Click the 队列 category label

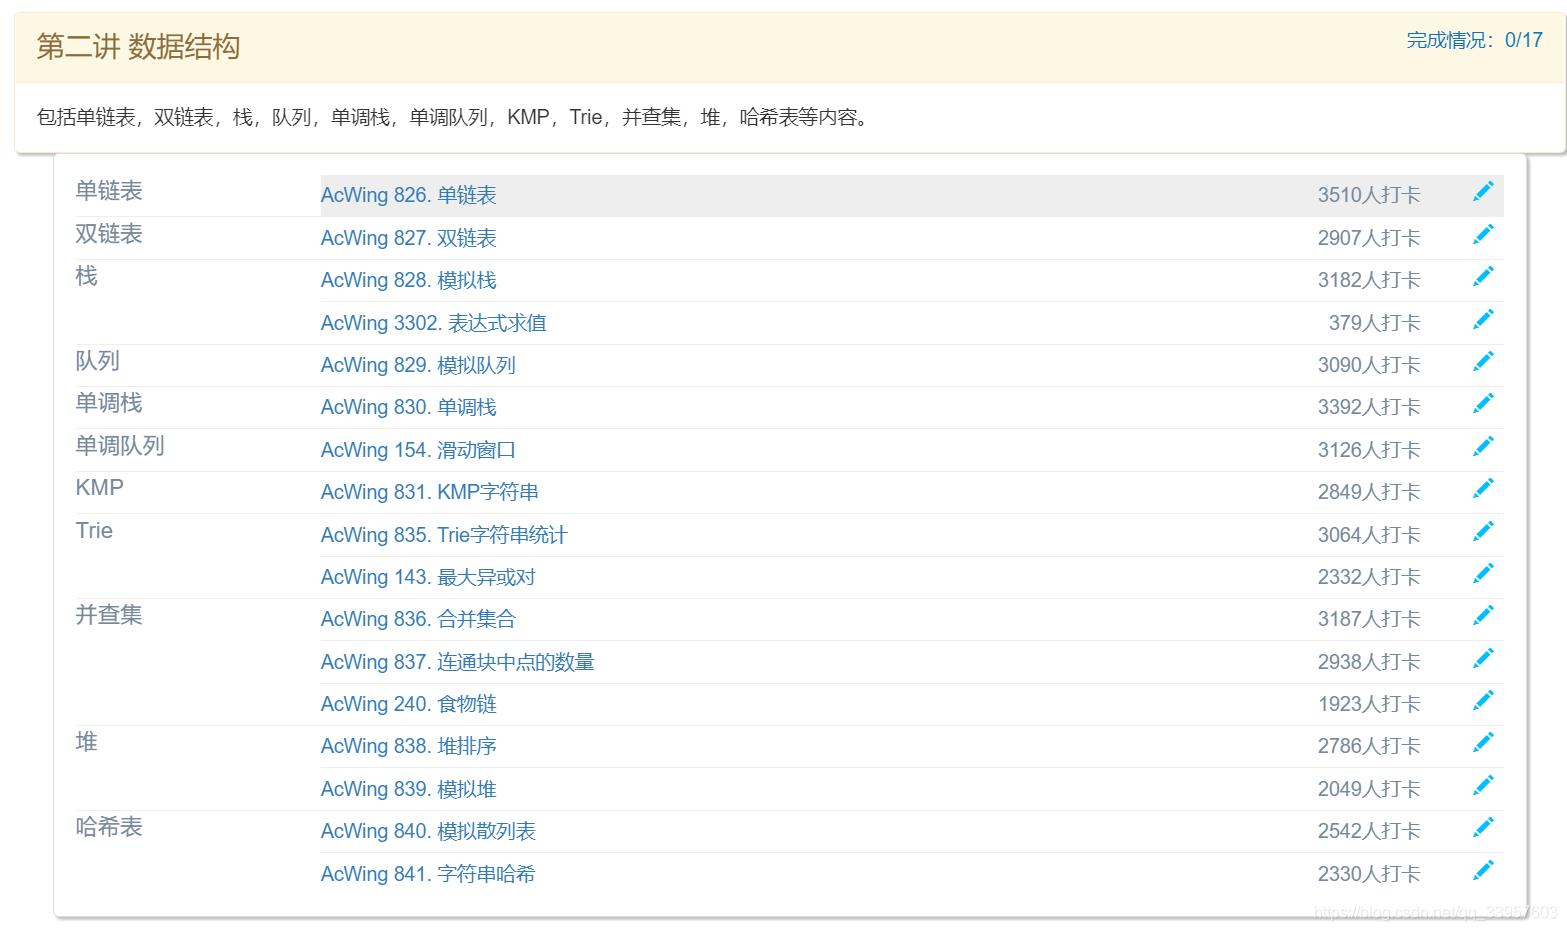click(98, 361)
